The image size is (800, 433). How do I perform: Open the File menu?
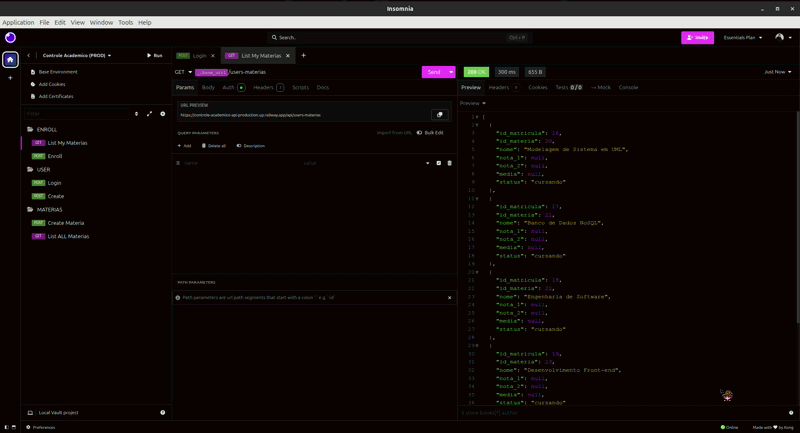click(x=44, y=22)
